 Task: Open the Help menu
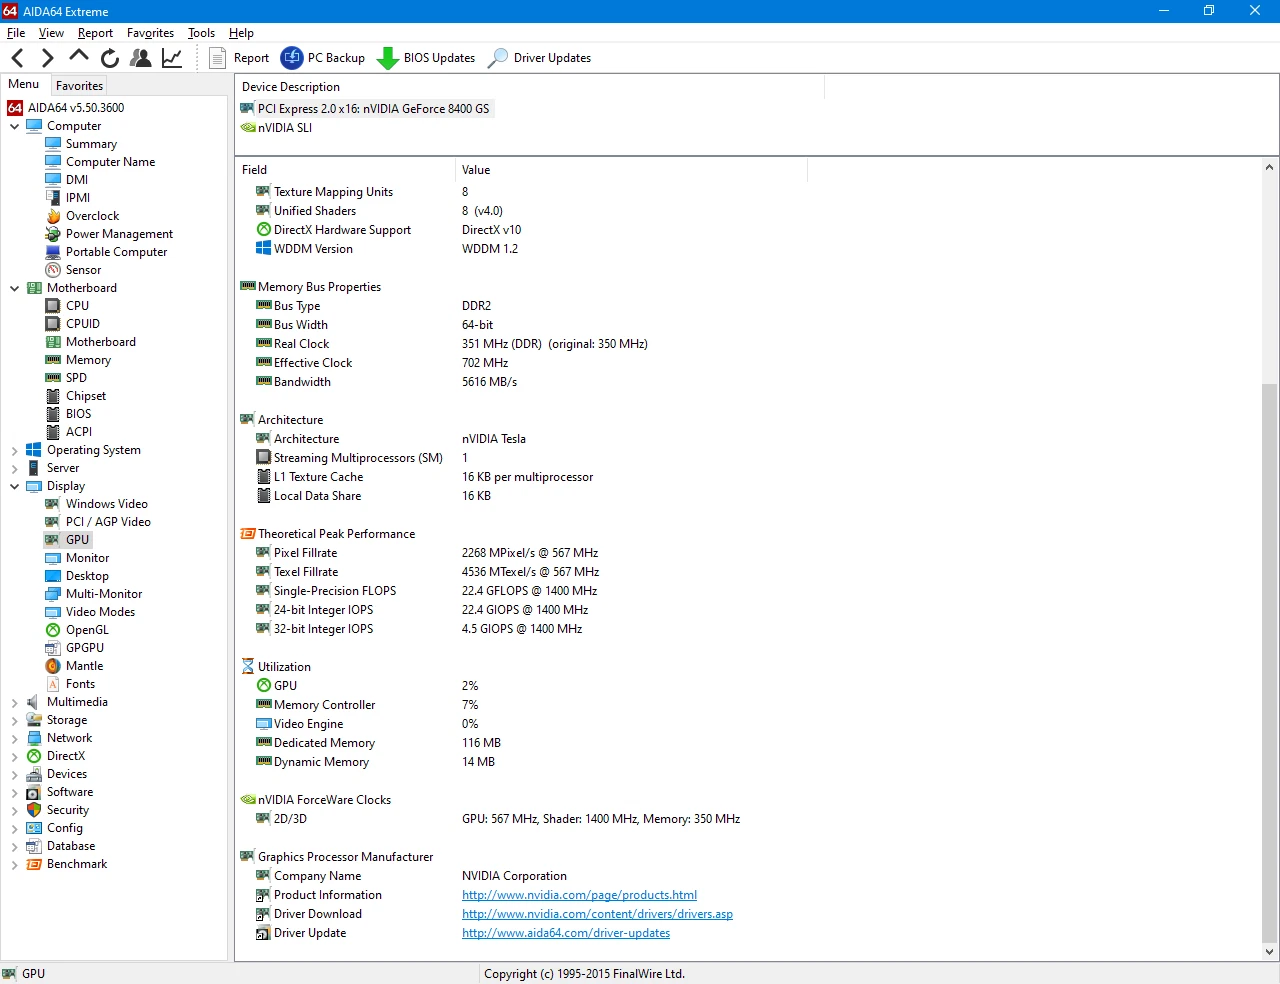241,33
